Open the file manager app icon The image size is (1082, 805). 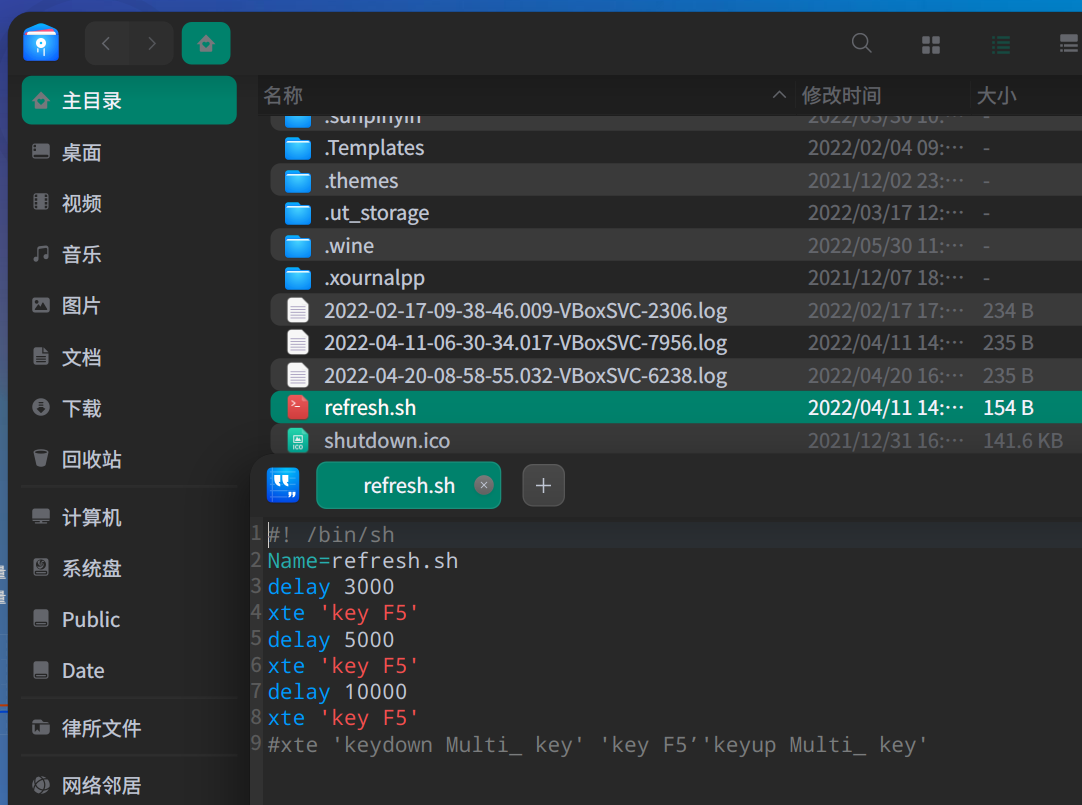tap(41, 43)
